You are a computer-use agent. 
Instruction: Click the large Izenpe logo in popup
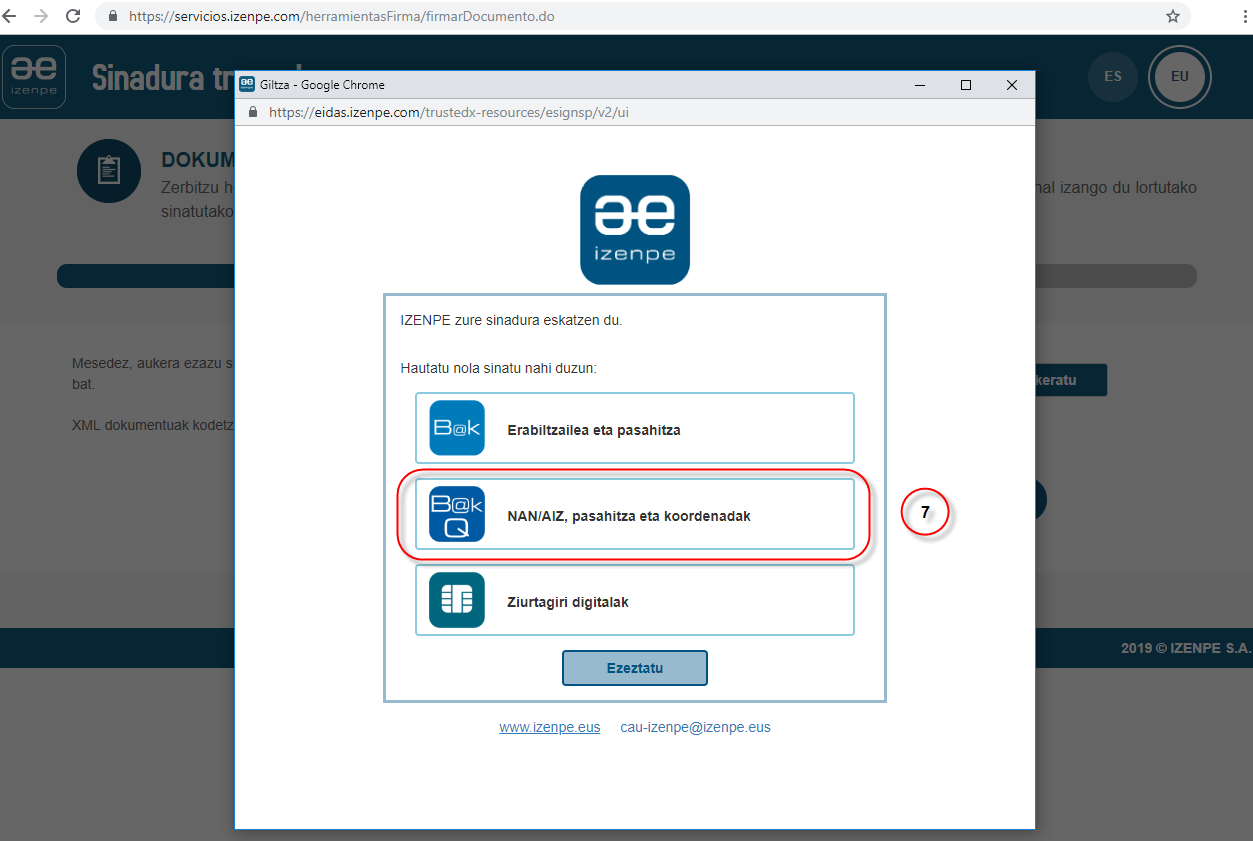click(x=634, y=230)
